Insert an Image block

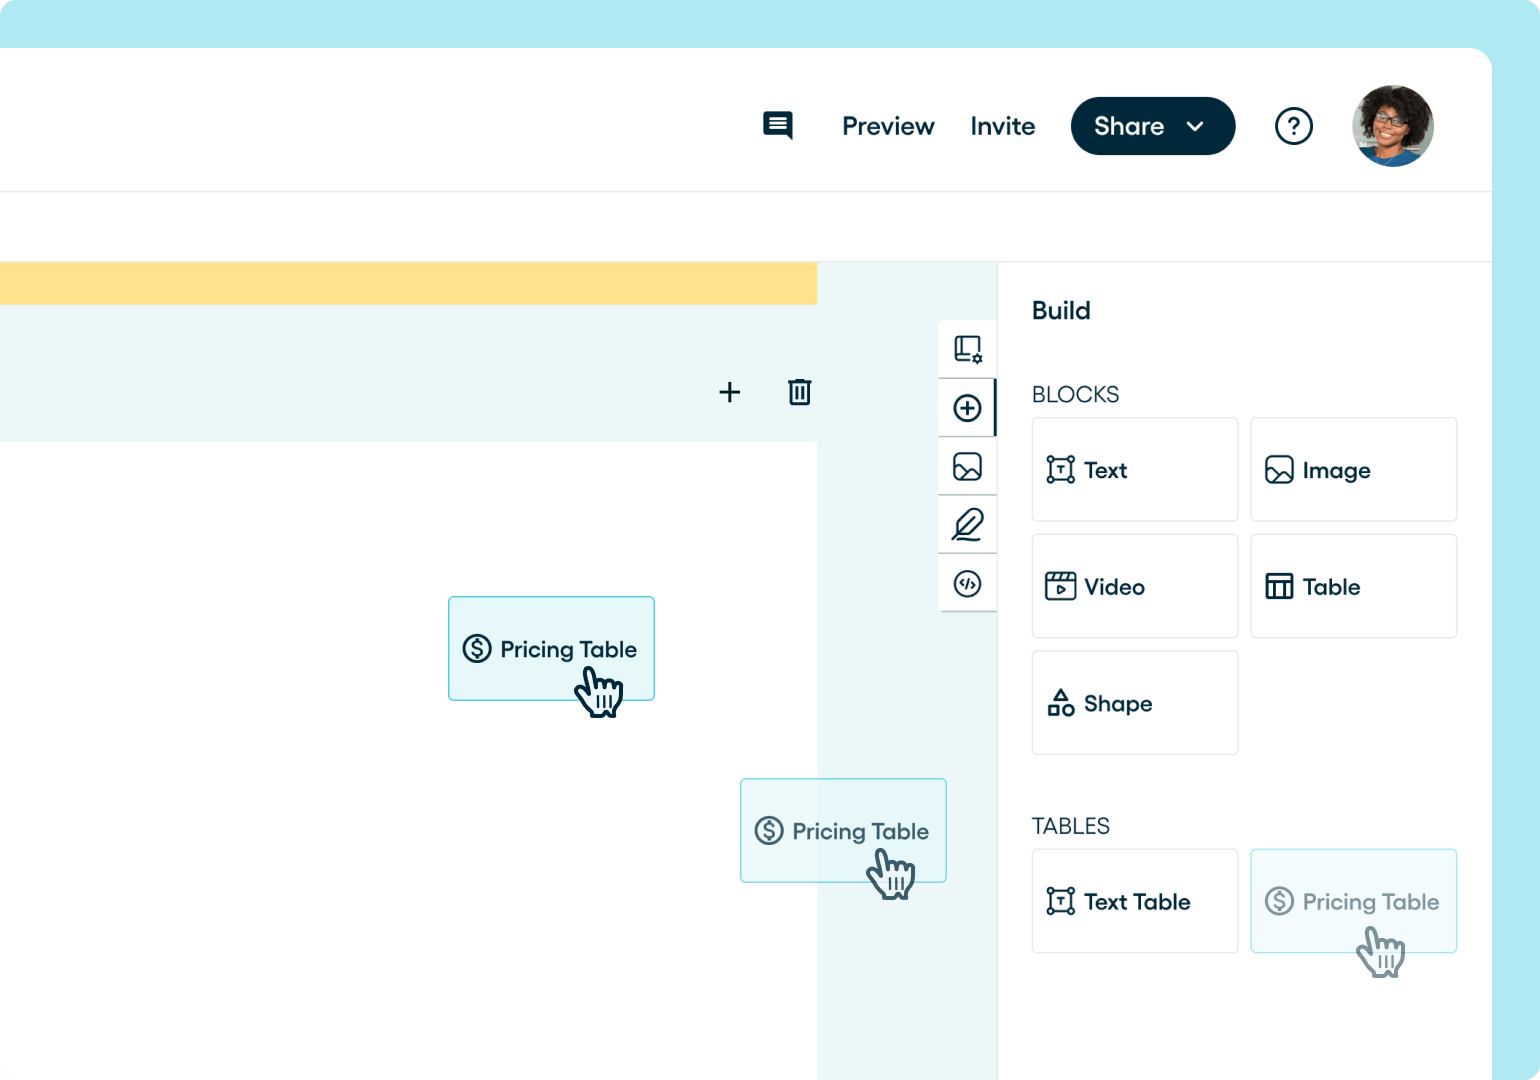(1353, 470)
